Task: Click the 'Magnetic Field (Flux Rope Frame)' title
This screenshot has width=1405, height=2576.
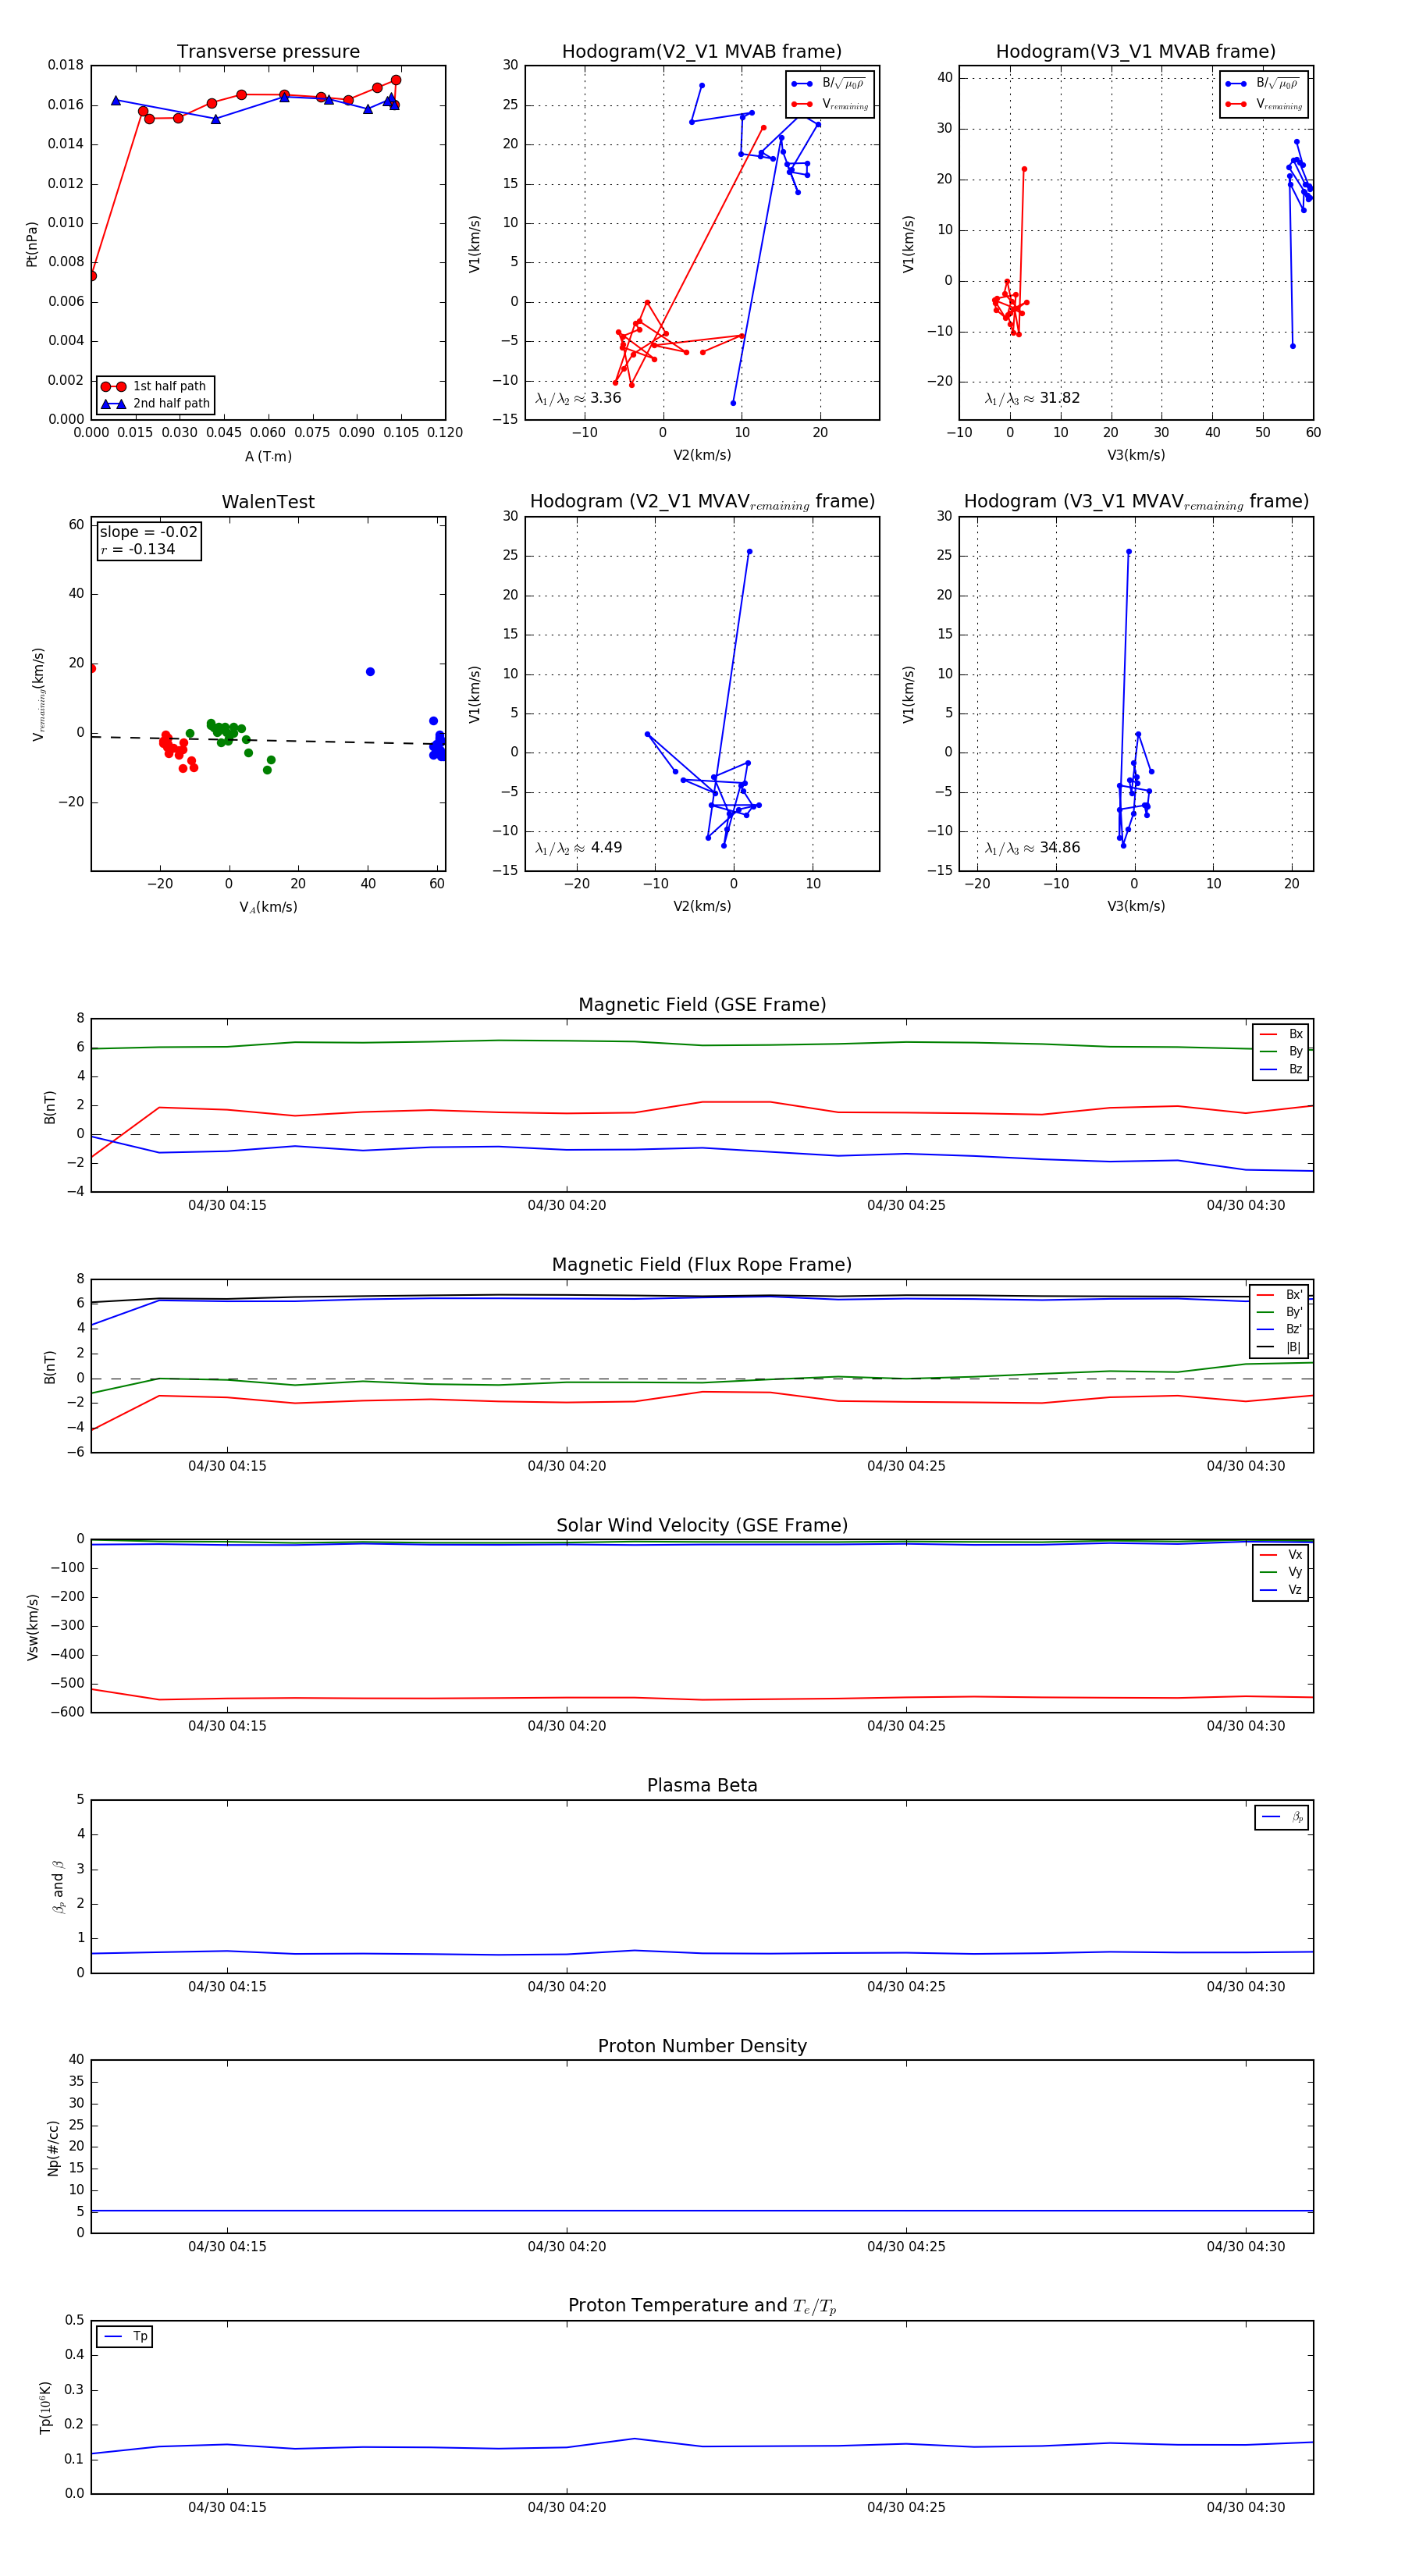Action: [x=702, y=1265]
